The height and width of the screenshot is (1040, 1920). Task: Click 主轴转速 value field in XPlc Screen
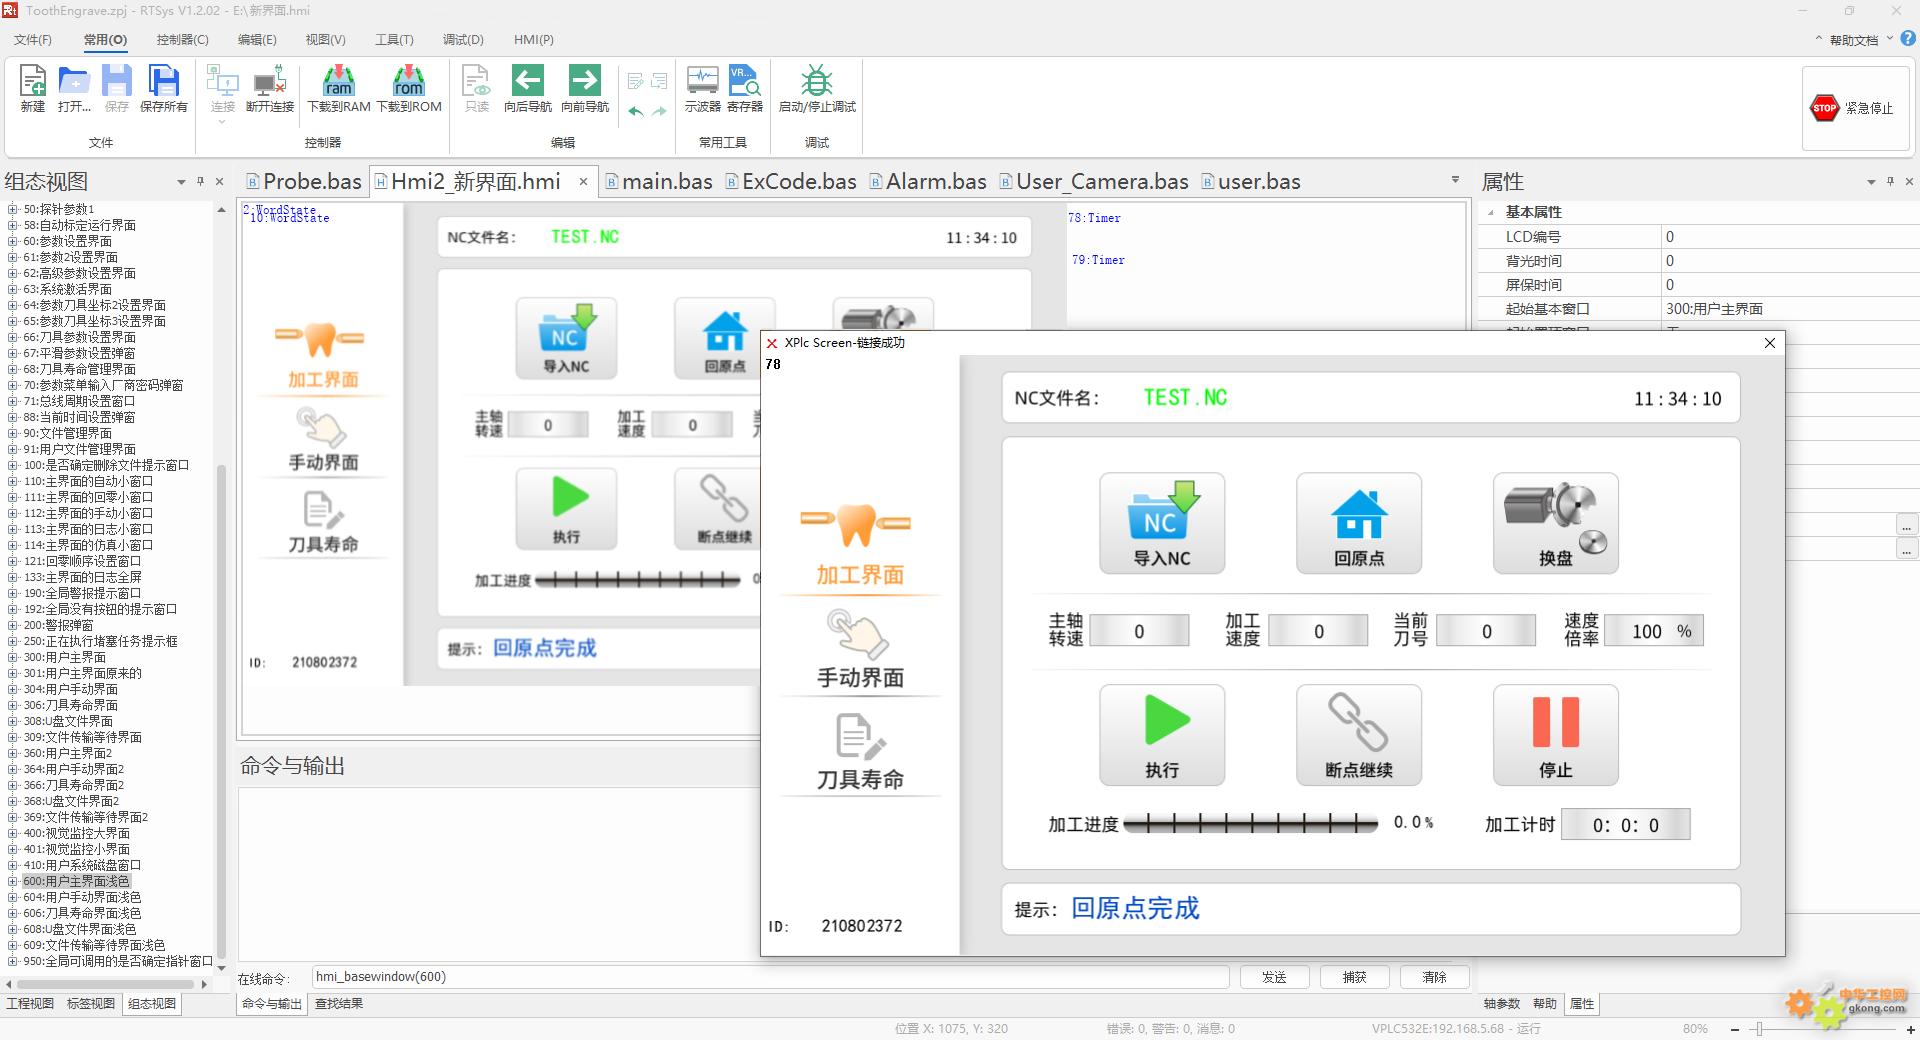[x=1139, y=631]
